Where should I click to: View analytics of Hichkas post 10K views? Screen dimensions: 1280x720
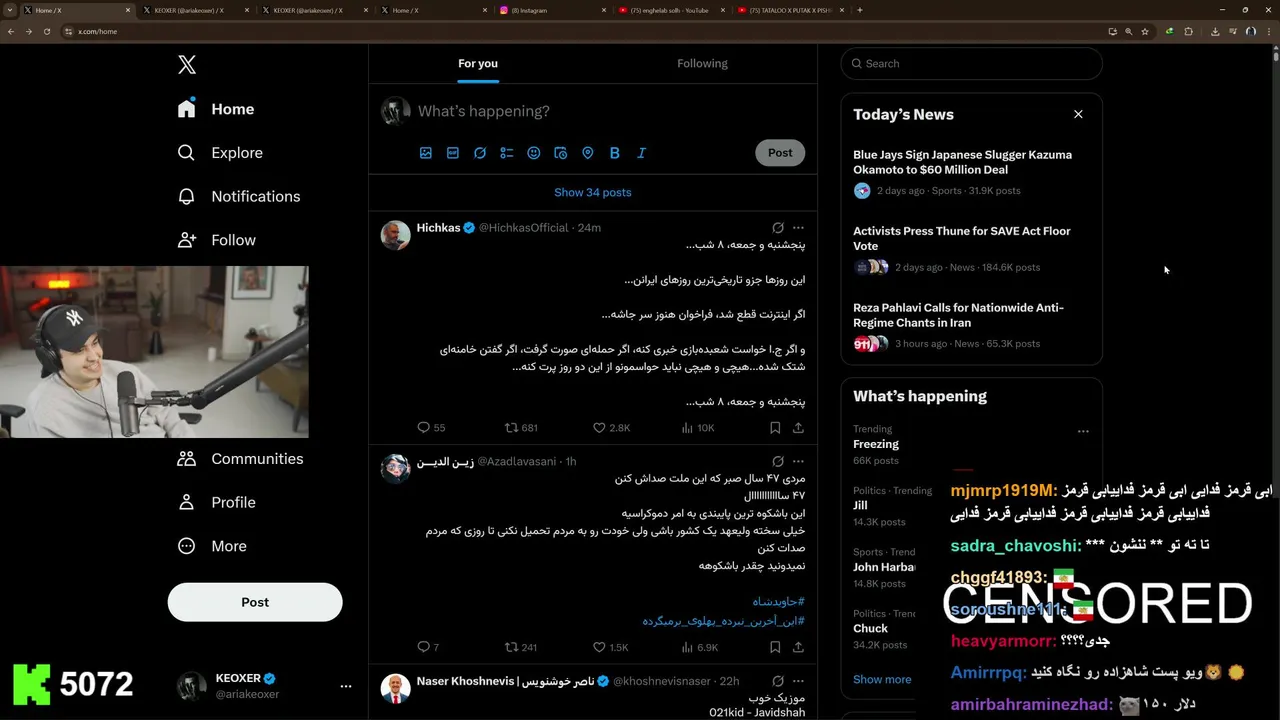(x=698, y=427)
